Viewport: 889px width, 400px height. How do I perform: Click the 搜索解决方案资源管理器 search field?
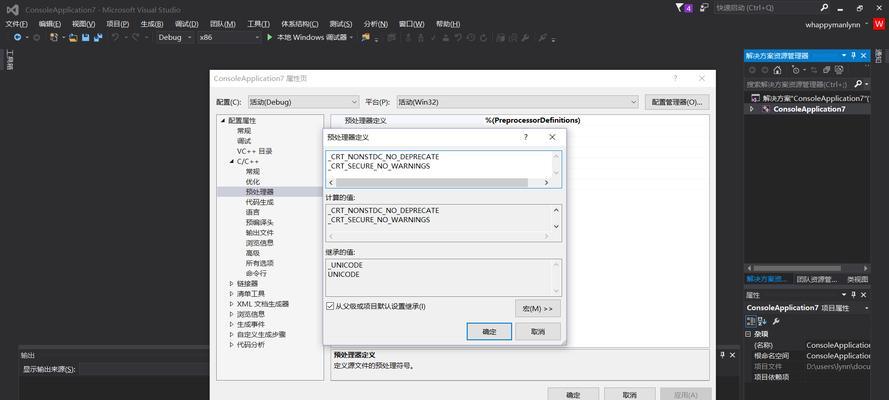798,84
